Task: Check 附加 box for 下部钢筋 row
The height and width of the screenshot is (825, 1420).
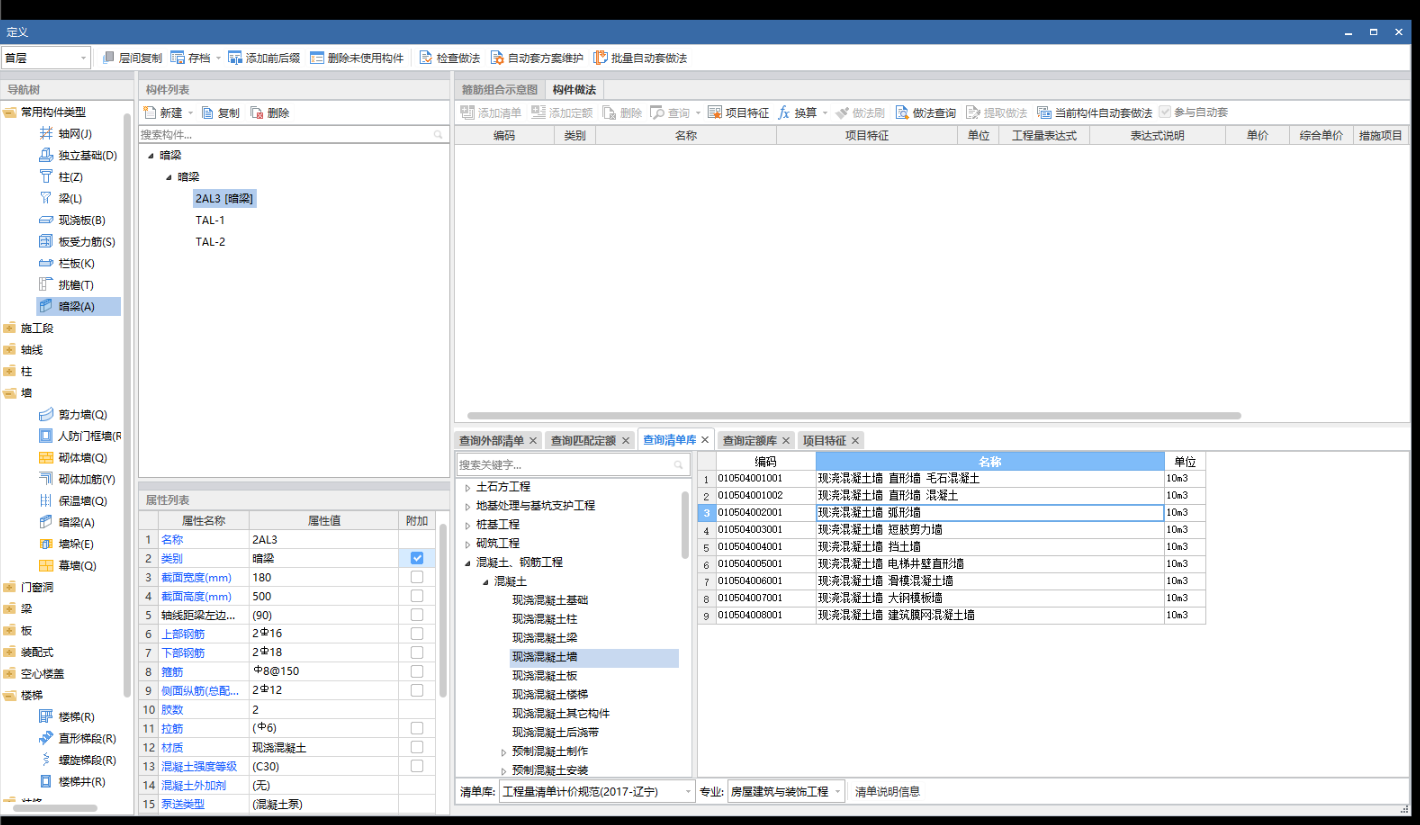Action: pyautogui.click(x=417, y=652)
